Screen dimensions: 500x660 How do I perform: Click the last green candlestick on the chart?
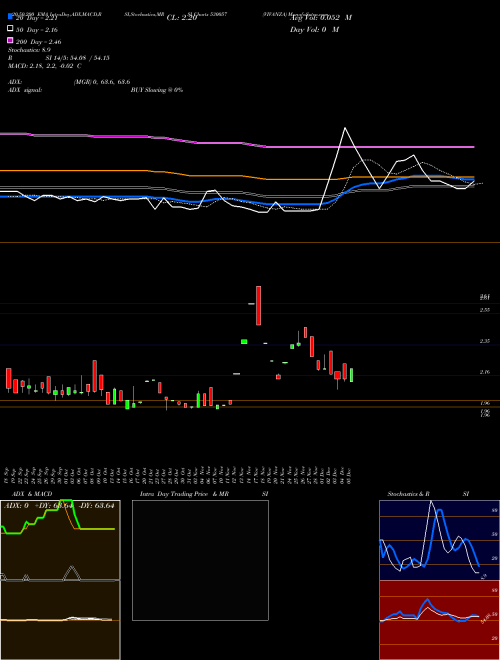(x=351, y=375)
